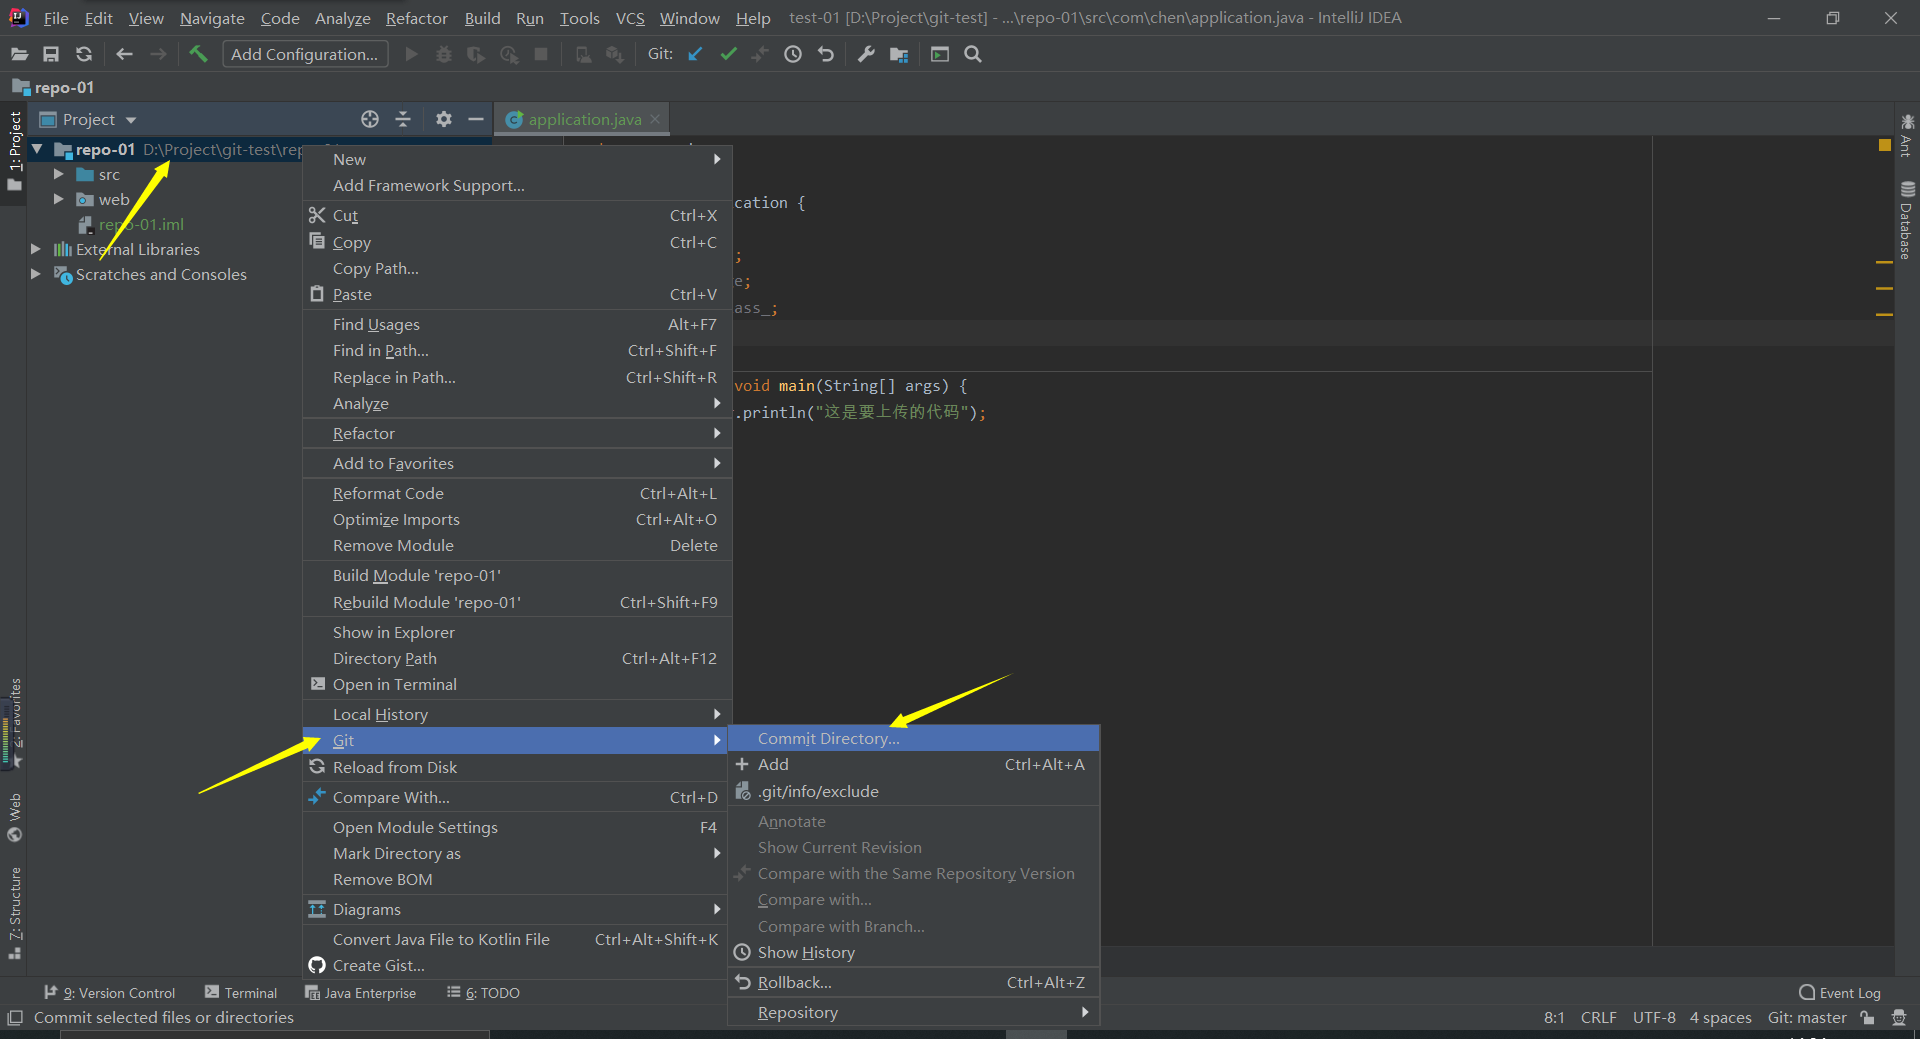Image resolution: width=1920 pixels, height=1039 pixels.
Task: Click the Git Commit checkmark icon
Action: 728,54
